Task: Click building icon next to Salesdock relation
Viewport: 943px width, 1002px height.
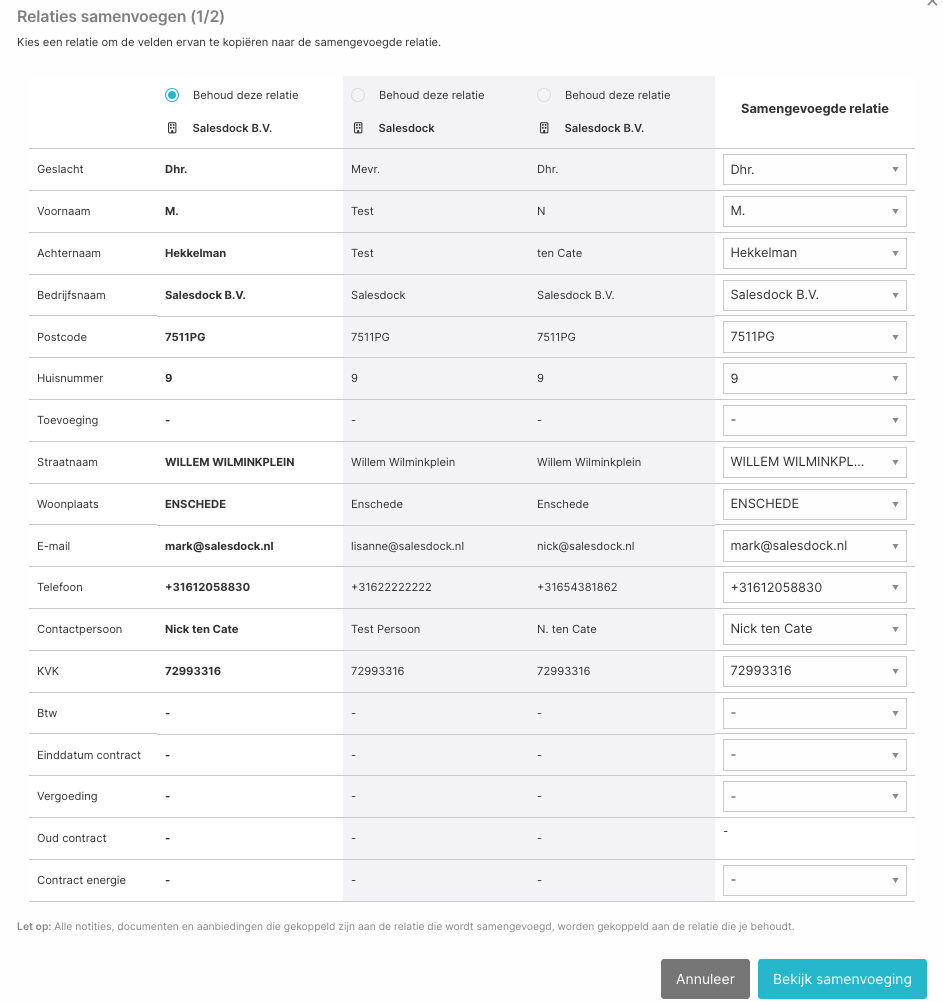Action: 358,128
